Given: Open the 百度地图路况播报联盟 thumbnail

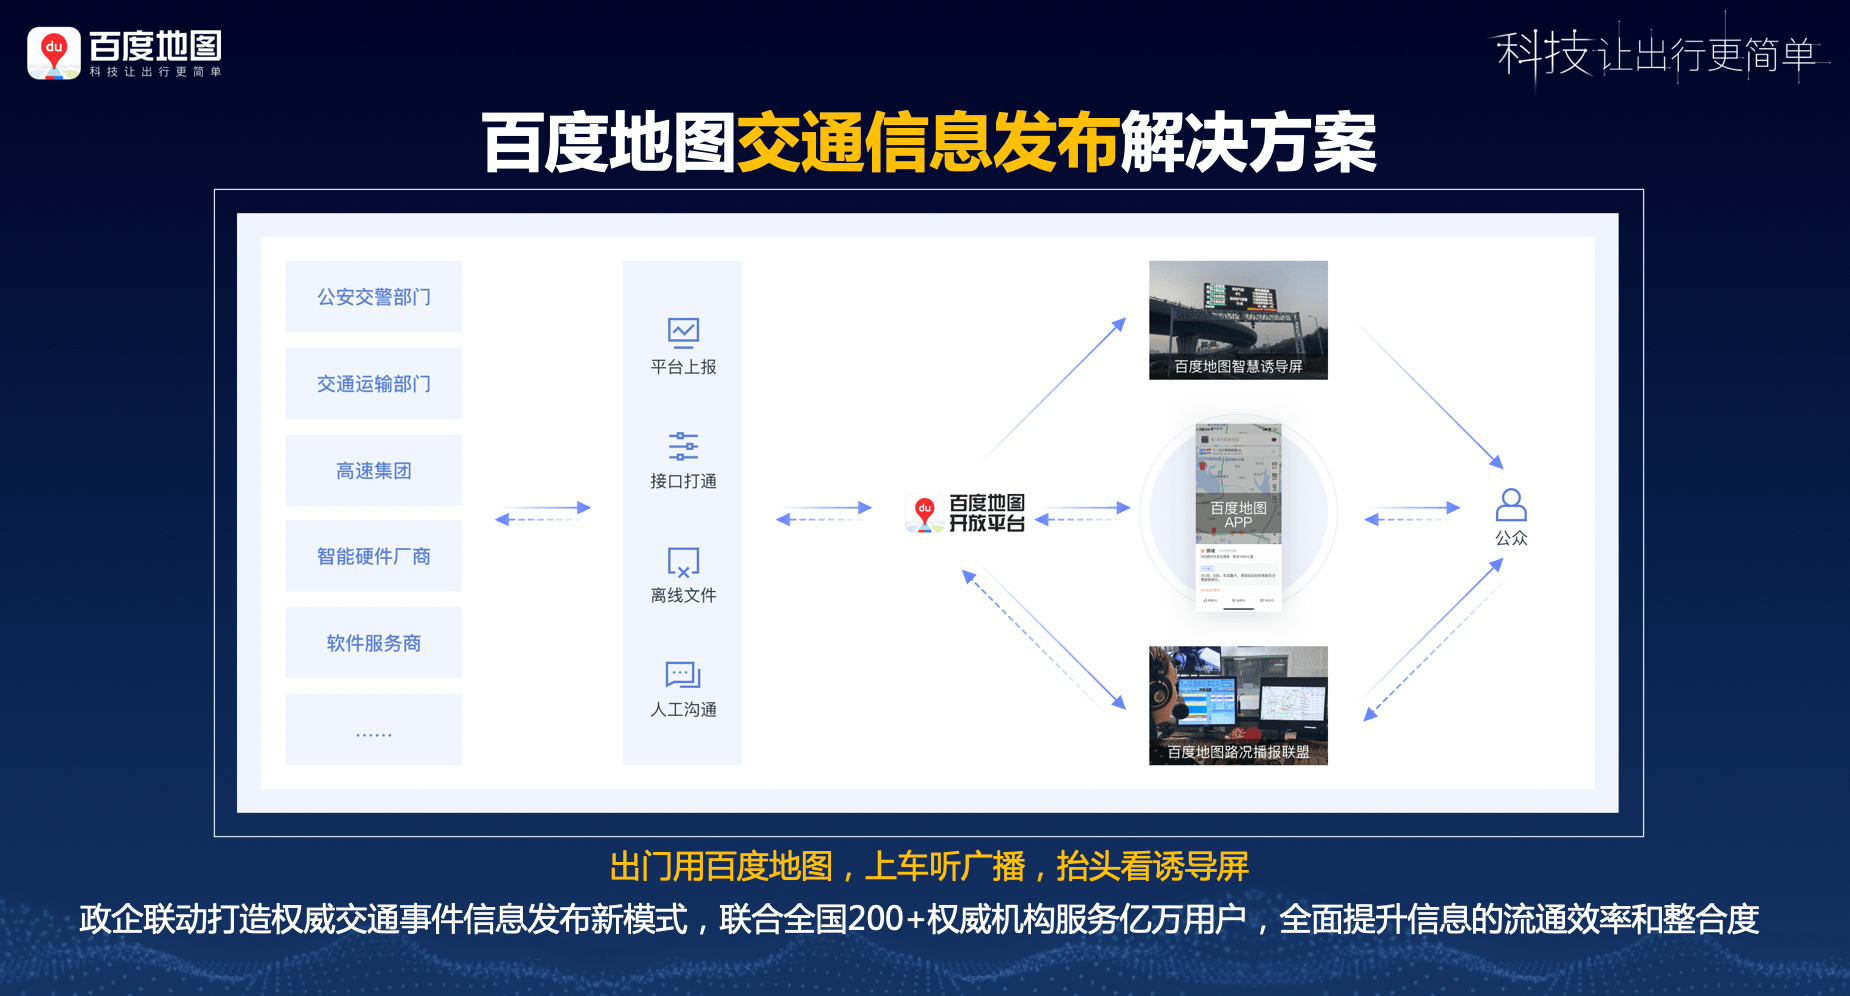Looking at the screenshot, I should tap(1238, 703).
